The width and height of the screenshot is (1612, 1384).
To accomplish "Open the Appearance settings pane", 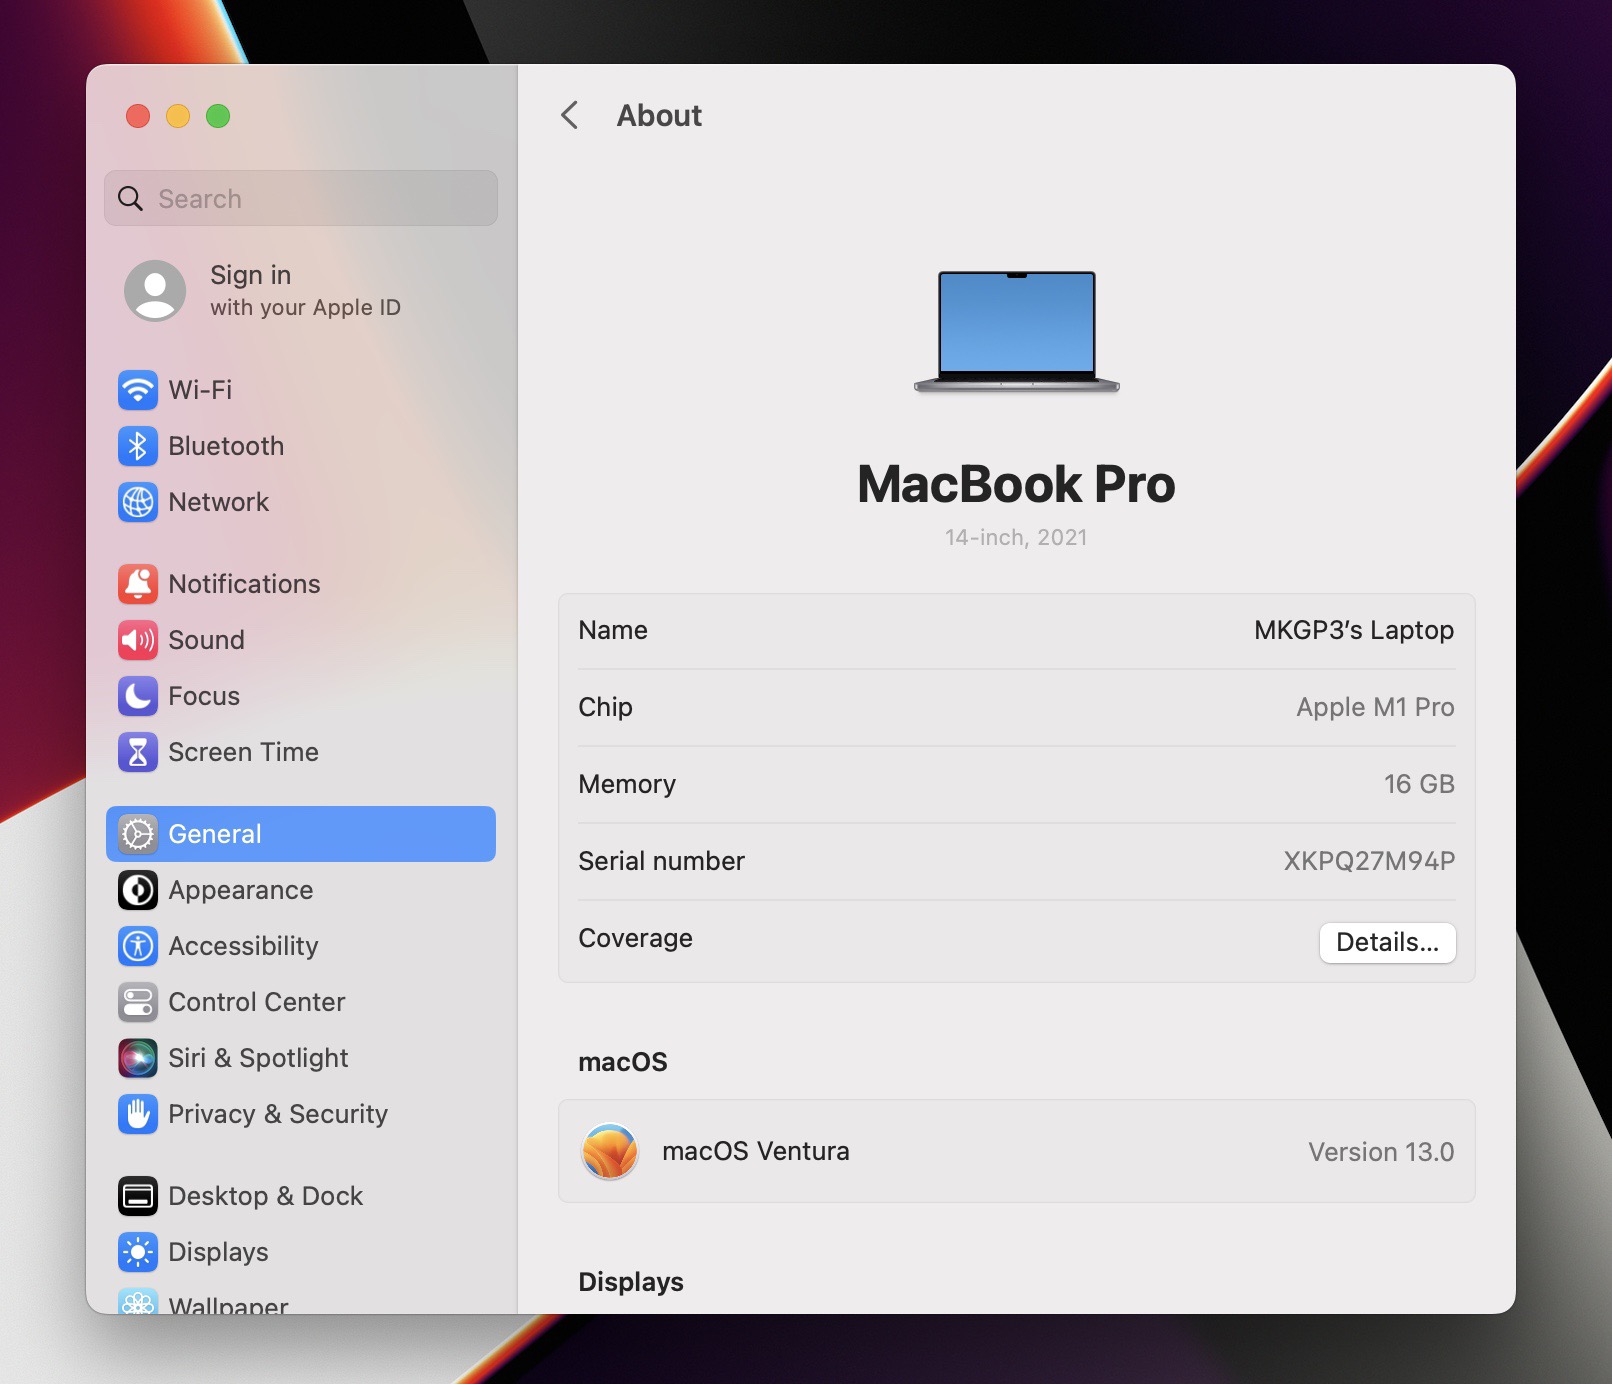I will [240, 890].
